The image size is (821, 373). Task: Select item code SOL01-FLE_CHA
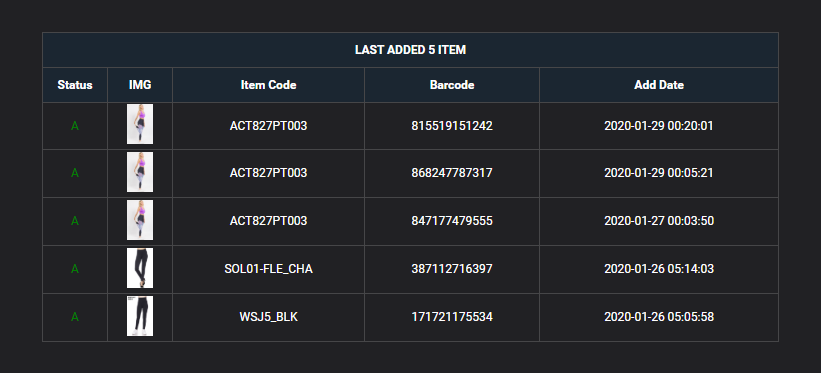point(269,269)
